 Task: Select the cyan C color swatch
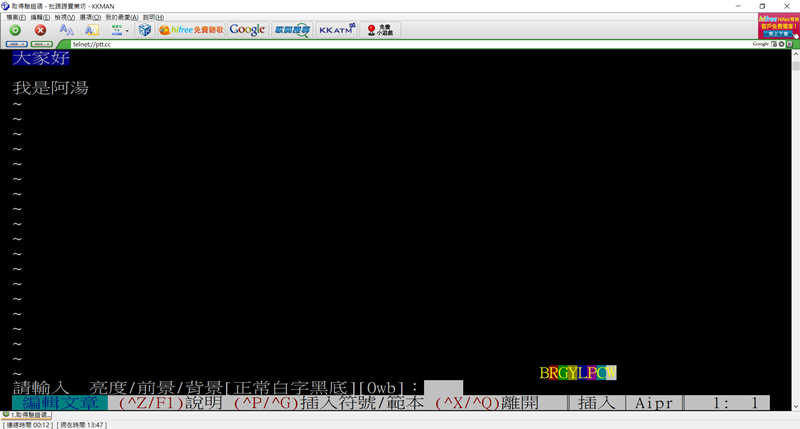[x=602, y=373]
